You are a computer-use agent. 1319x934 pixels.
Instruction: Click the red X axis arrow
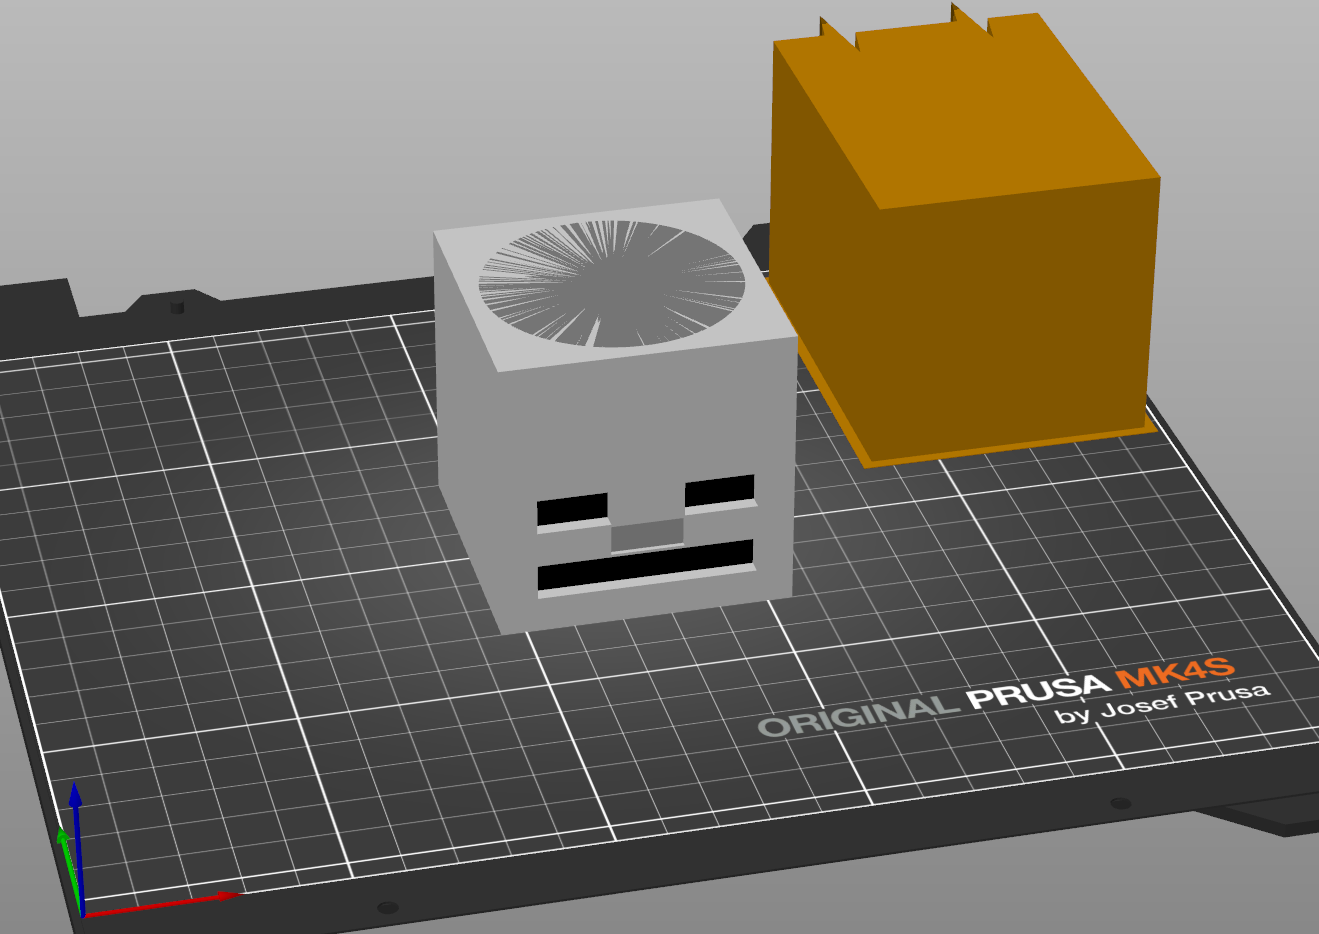162,904
